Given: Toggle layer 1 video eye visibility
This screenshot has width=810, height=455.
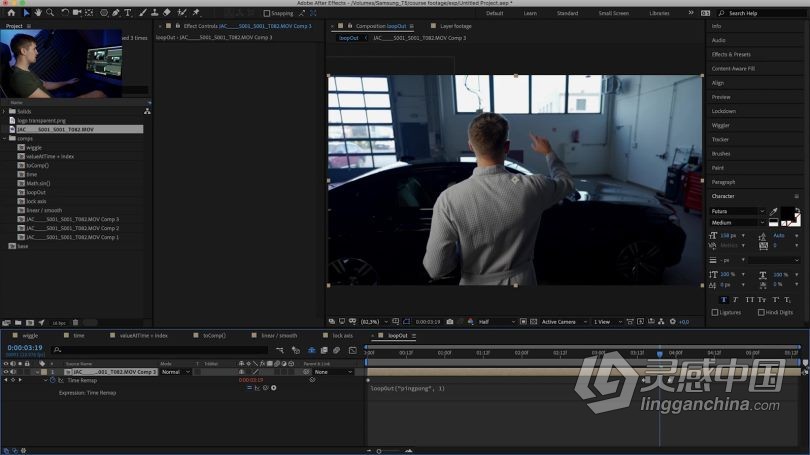Looking at the screenshot, I should tap(6, 372).
